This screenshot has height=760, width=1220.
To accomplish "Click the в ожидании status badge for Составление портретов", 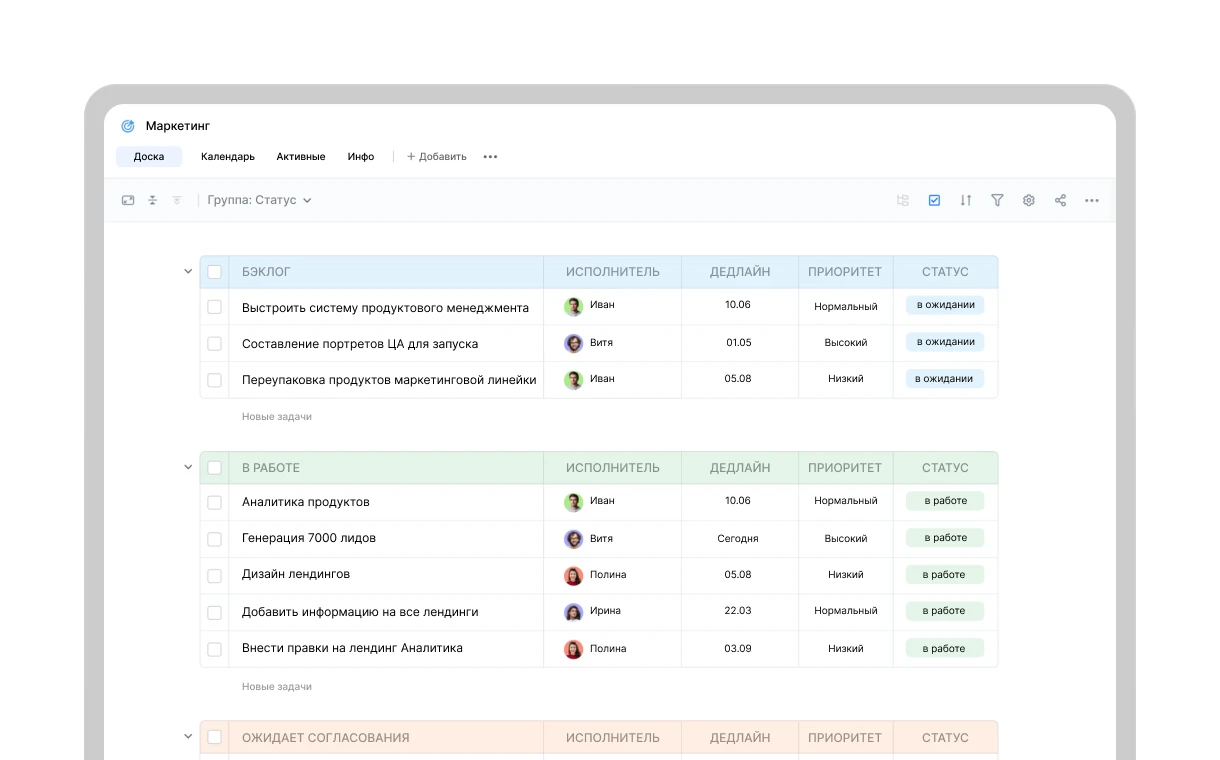I will [945, 342].
